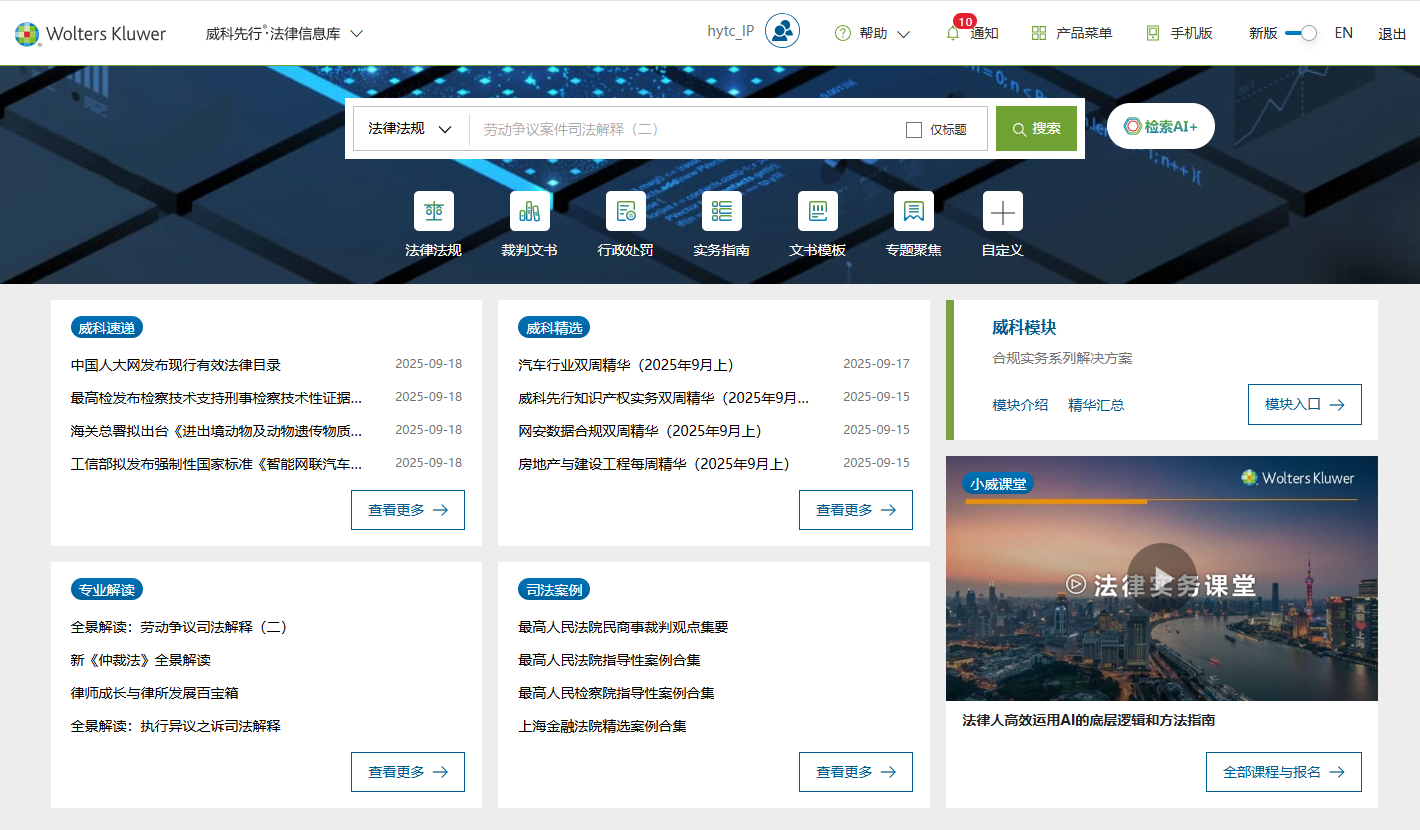Screen dimensions: 1420x830
Task: Expand the 威科先行 法律信息库 dropdown
Action: [x=284, y=33]
